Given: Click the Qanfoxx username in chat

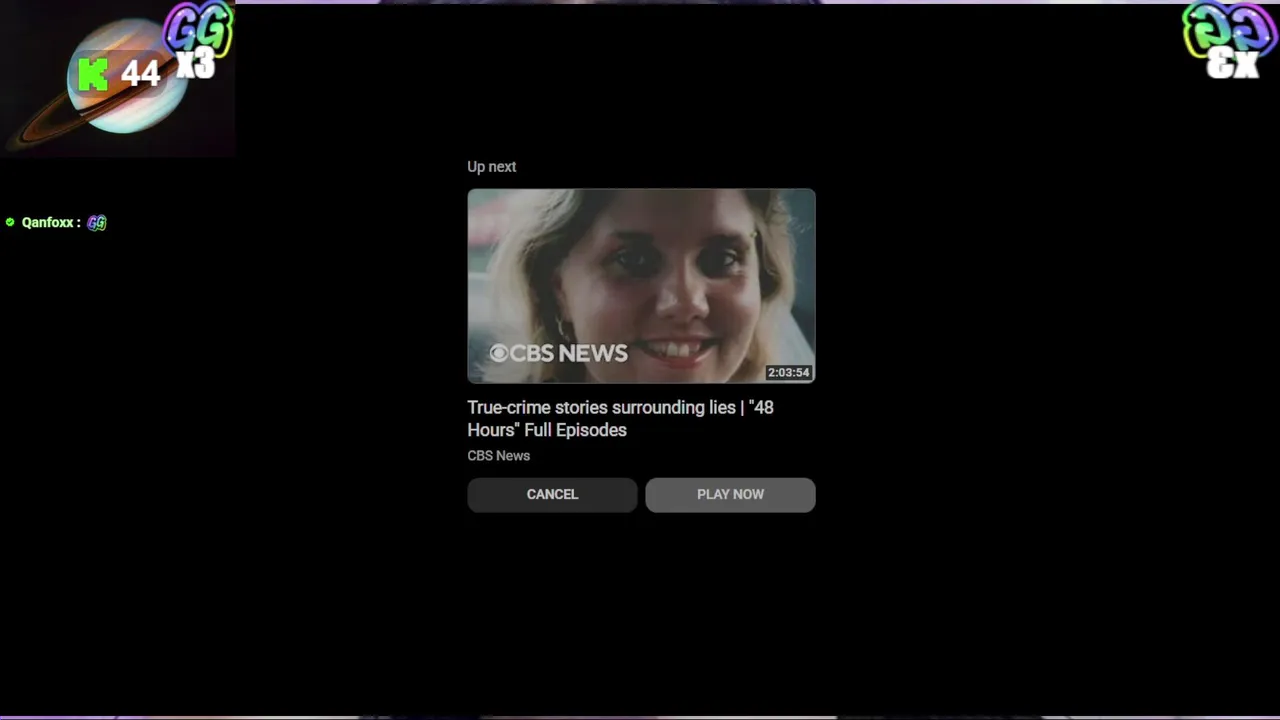Looking at the screenshot, I should pyautogui.click(x=46, y=222).
